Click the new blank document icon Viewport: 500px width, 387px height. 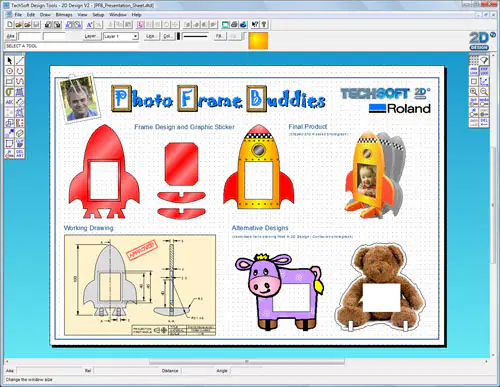pyautogui.click(x=10, y=24)
